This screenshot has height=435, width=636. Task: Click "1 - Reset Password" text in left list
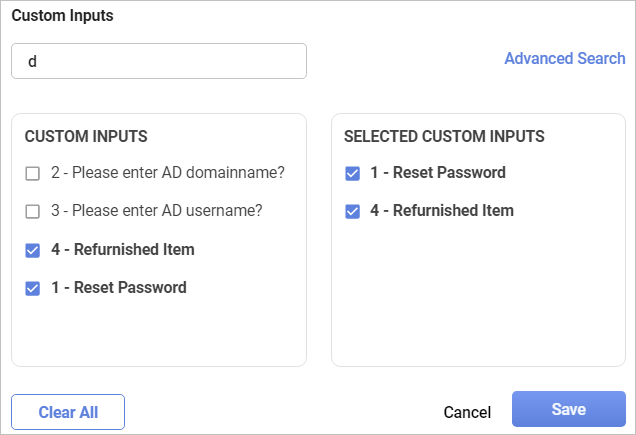coord(119,288)
